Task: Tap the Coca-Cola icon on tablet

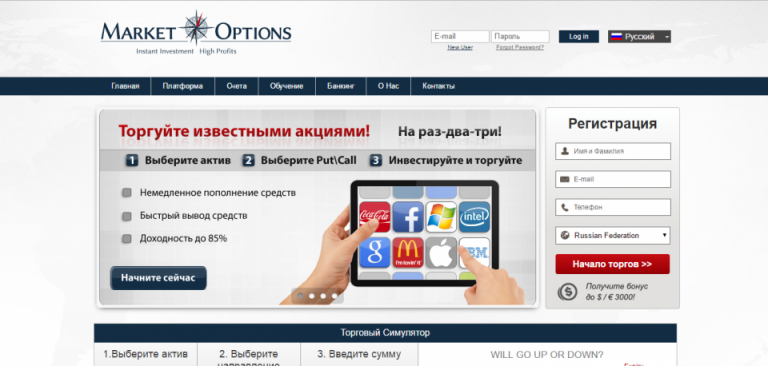Action: click(x=375, y=217)
